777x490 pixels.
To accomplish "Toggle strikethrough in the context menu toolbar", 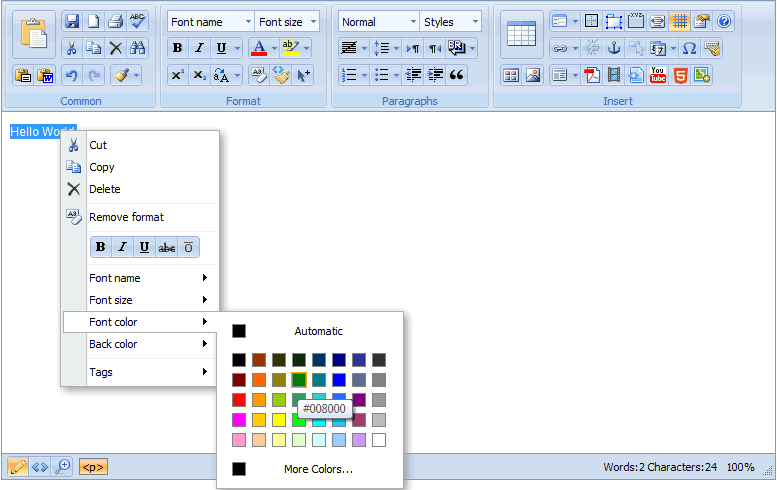I will coord(166,247).
